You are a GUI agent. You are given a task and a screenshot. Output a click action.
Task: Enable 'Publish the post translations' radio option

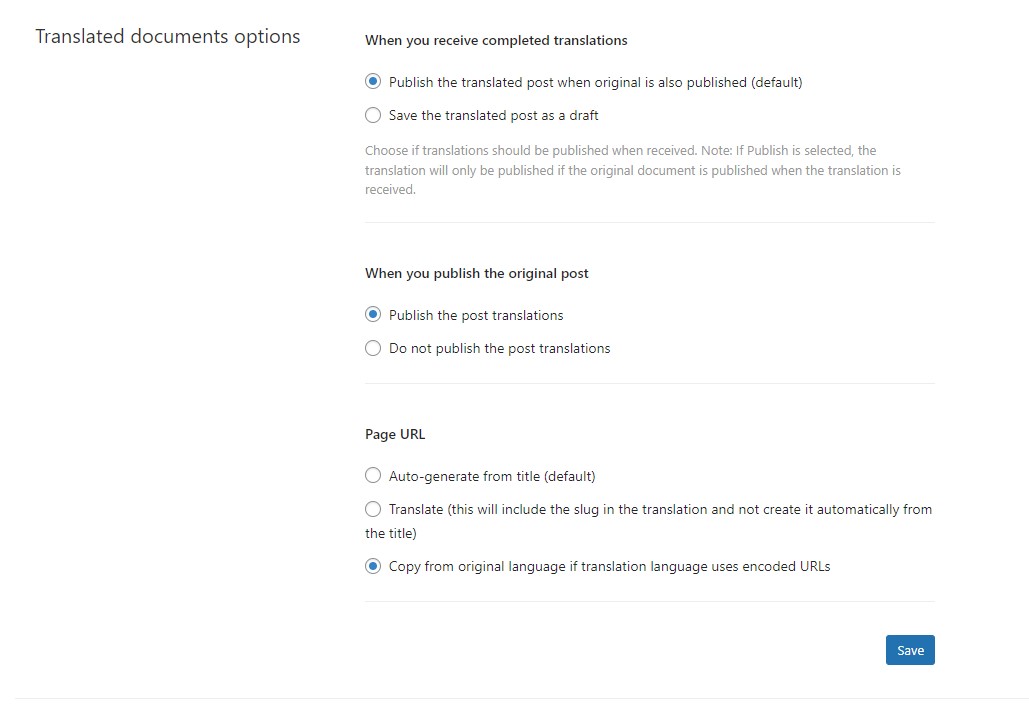click(373, 315)
